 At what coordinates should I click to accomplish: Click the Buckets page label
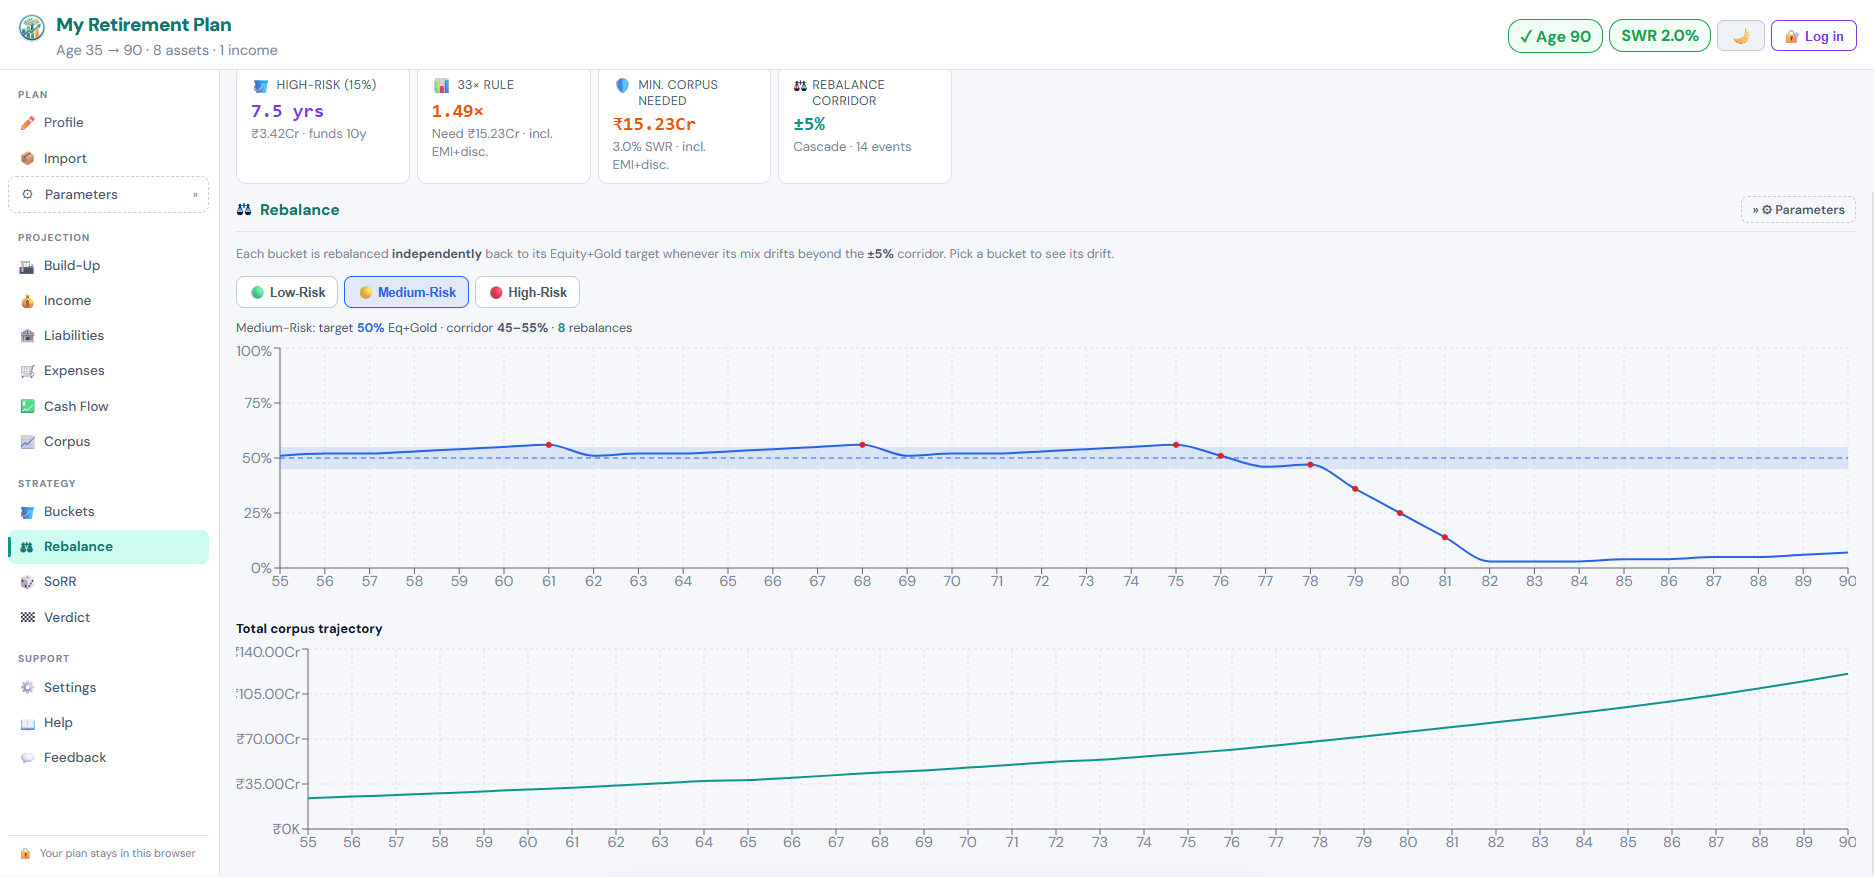69,512
